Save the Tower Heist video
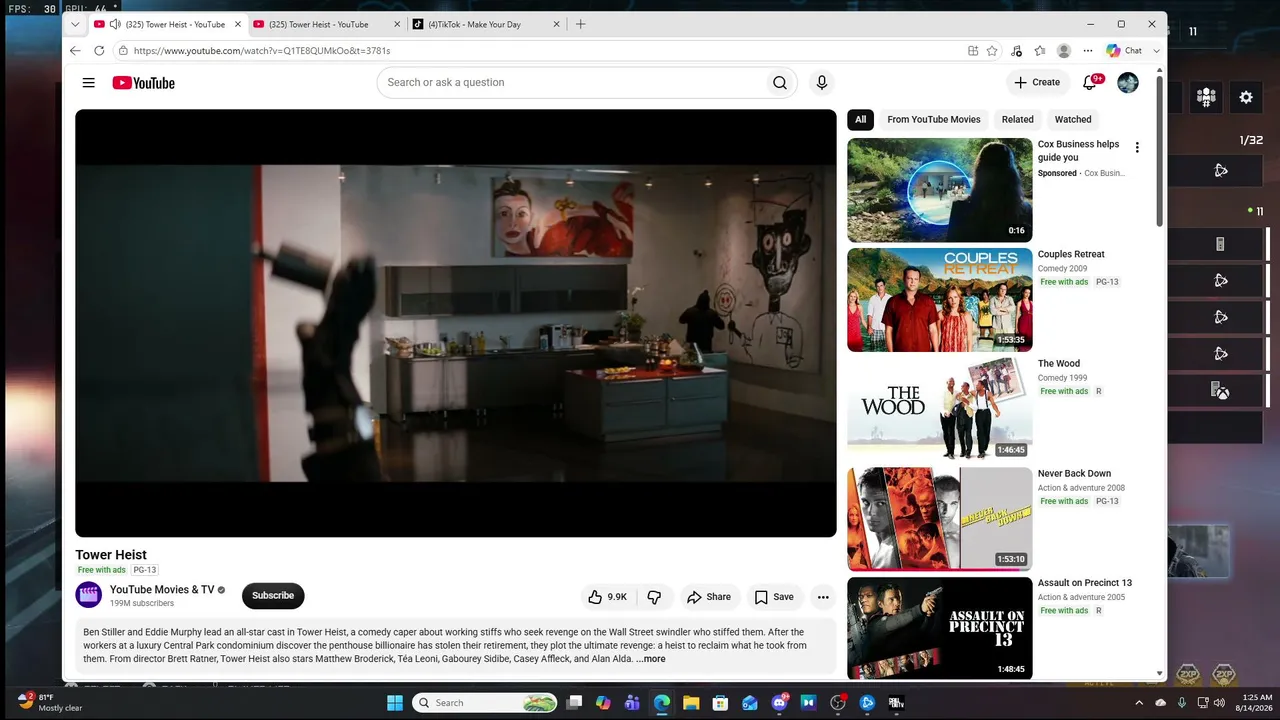 click(x=774, y=597)
